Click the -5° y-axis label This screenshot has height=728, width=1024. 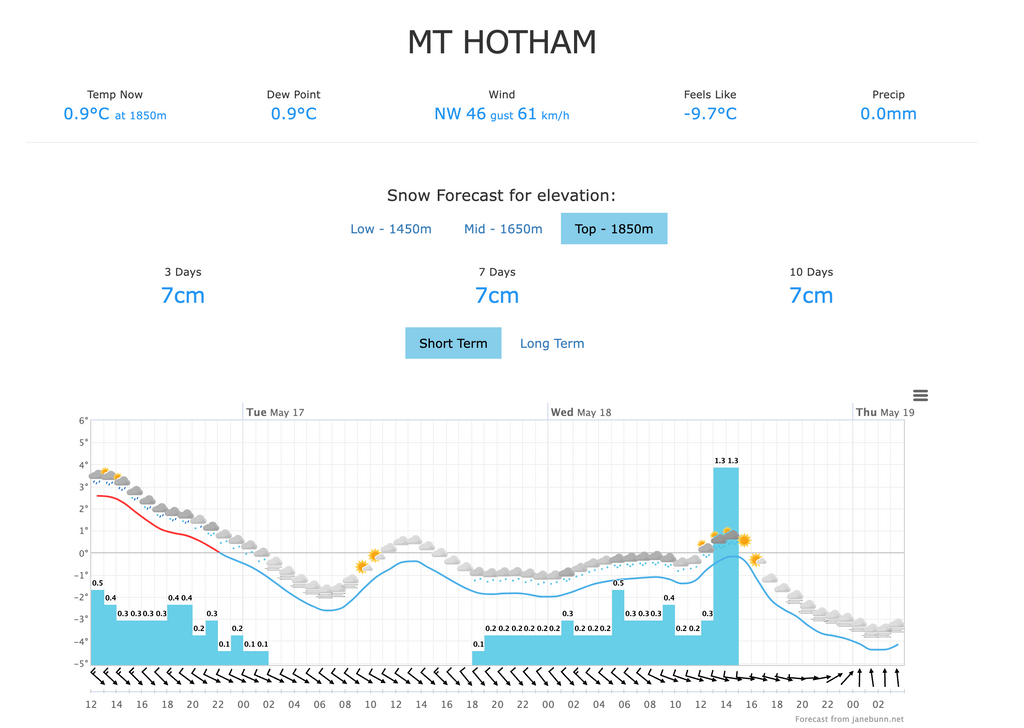[x=82, y=663]
